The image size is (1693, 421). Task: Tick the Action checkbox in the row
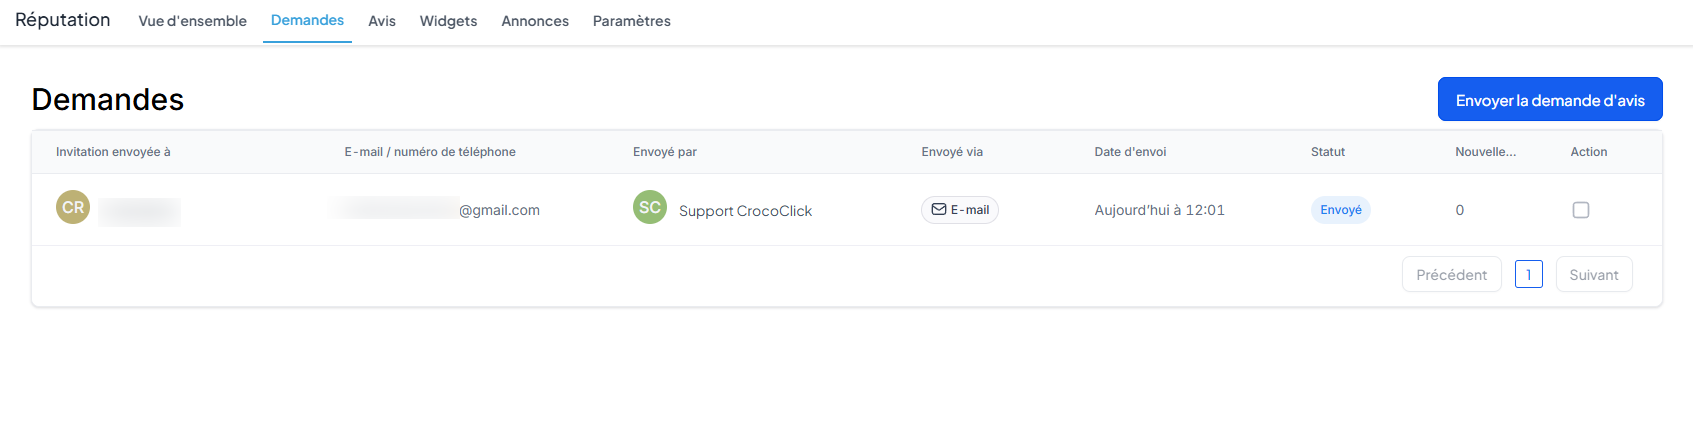point(1581,210)
